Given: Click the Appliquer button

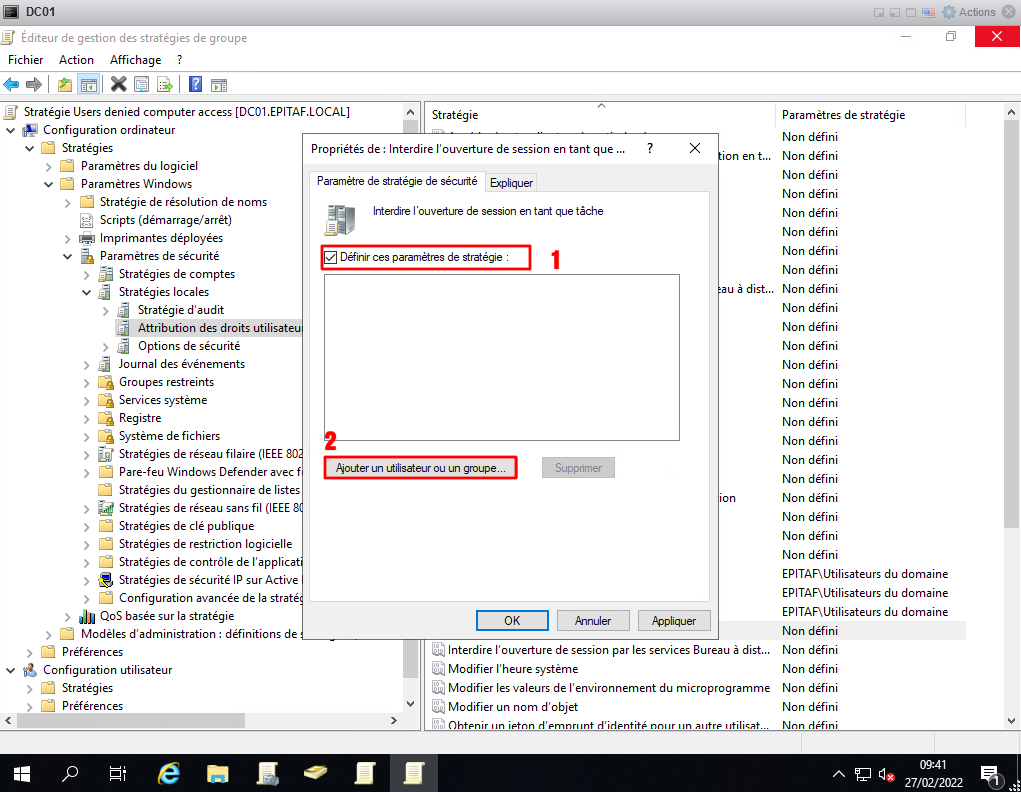Looking at the screenshot, I should (x=673, y=620).
